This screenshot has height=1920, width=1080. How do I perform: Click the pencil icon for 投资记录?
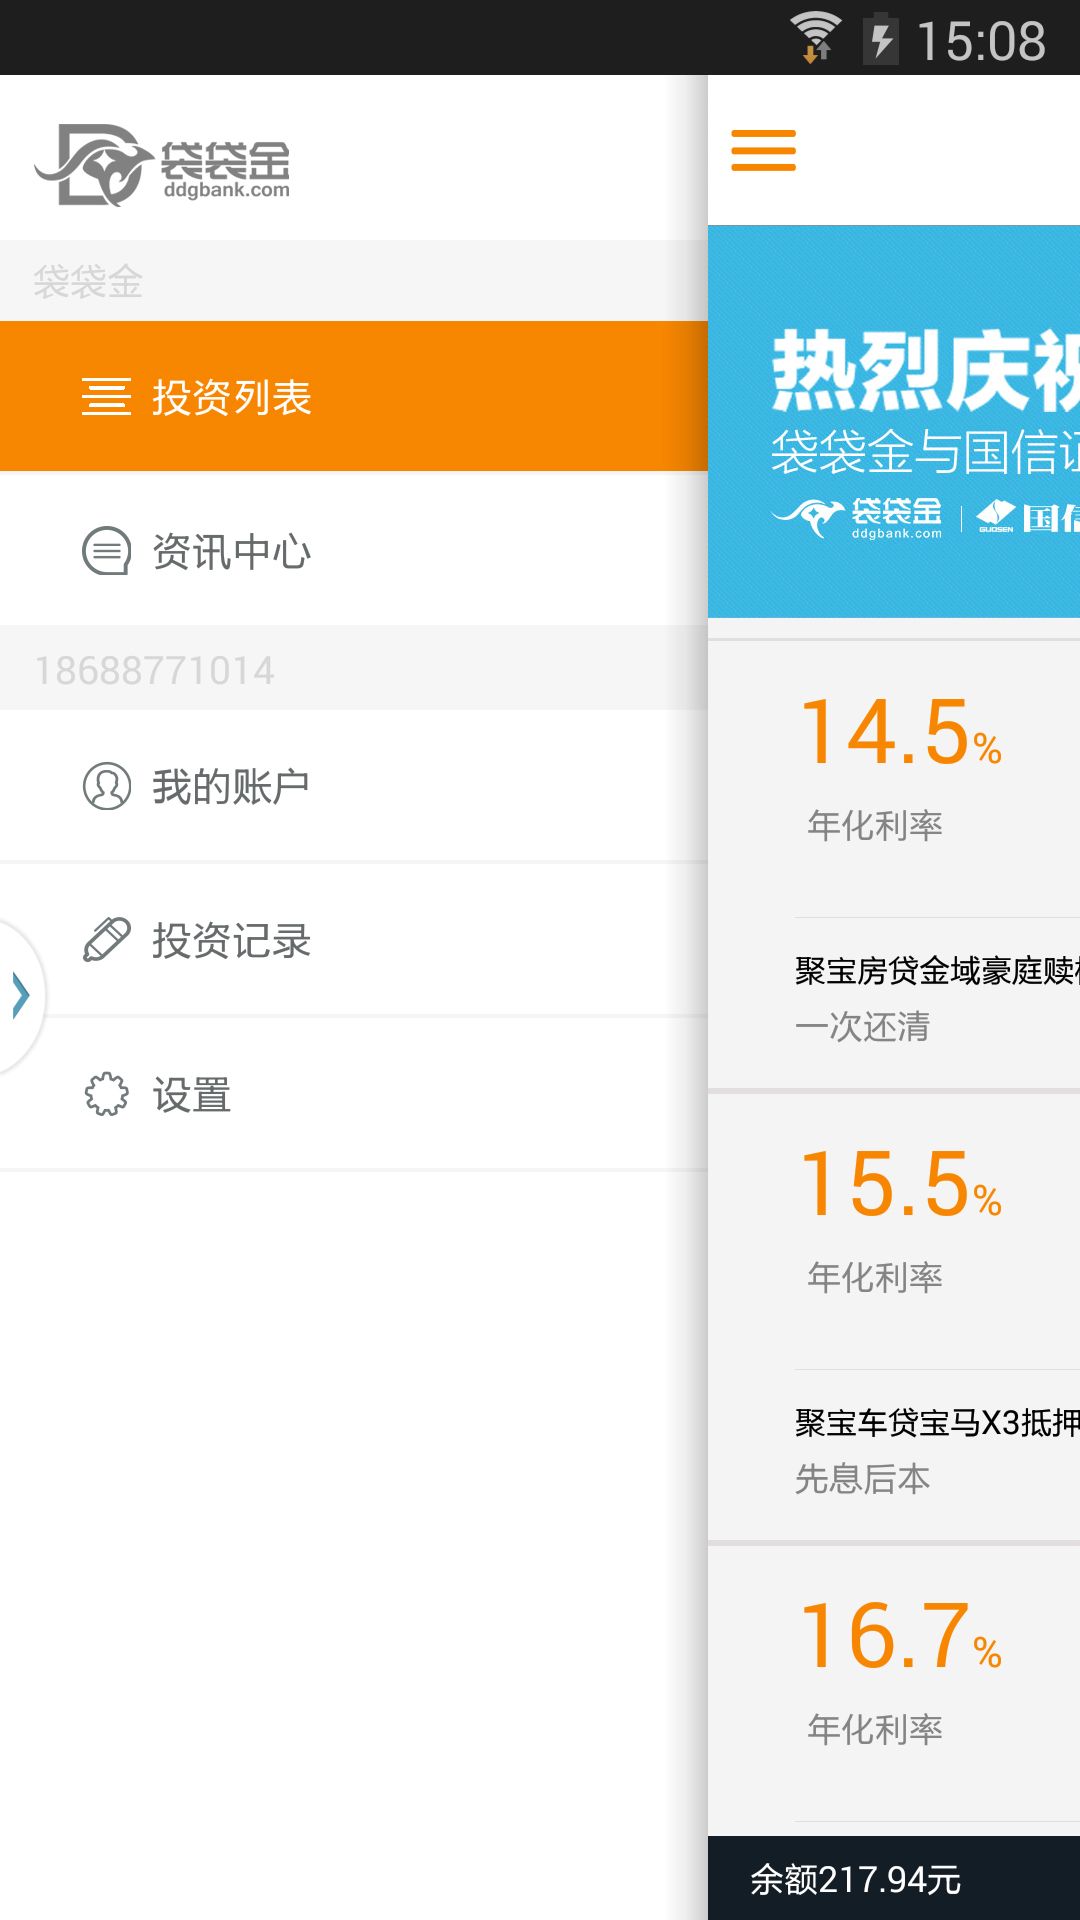pos(106,940)
